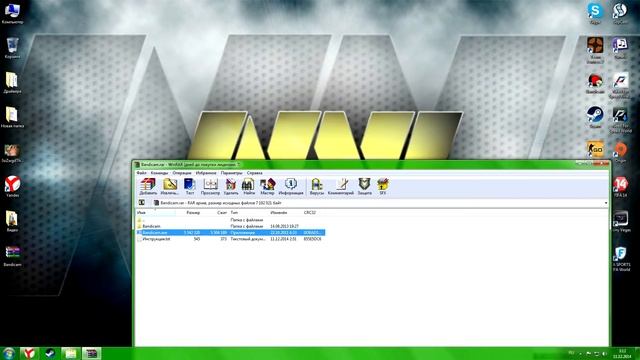This screenshot has height=360, width=640.
Task: Open the Просмотр (View) tool
Action: (210, 187)
